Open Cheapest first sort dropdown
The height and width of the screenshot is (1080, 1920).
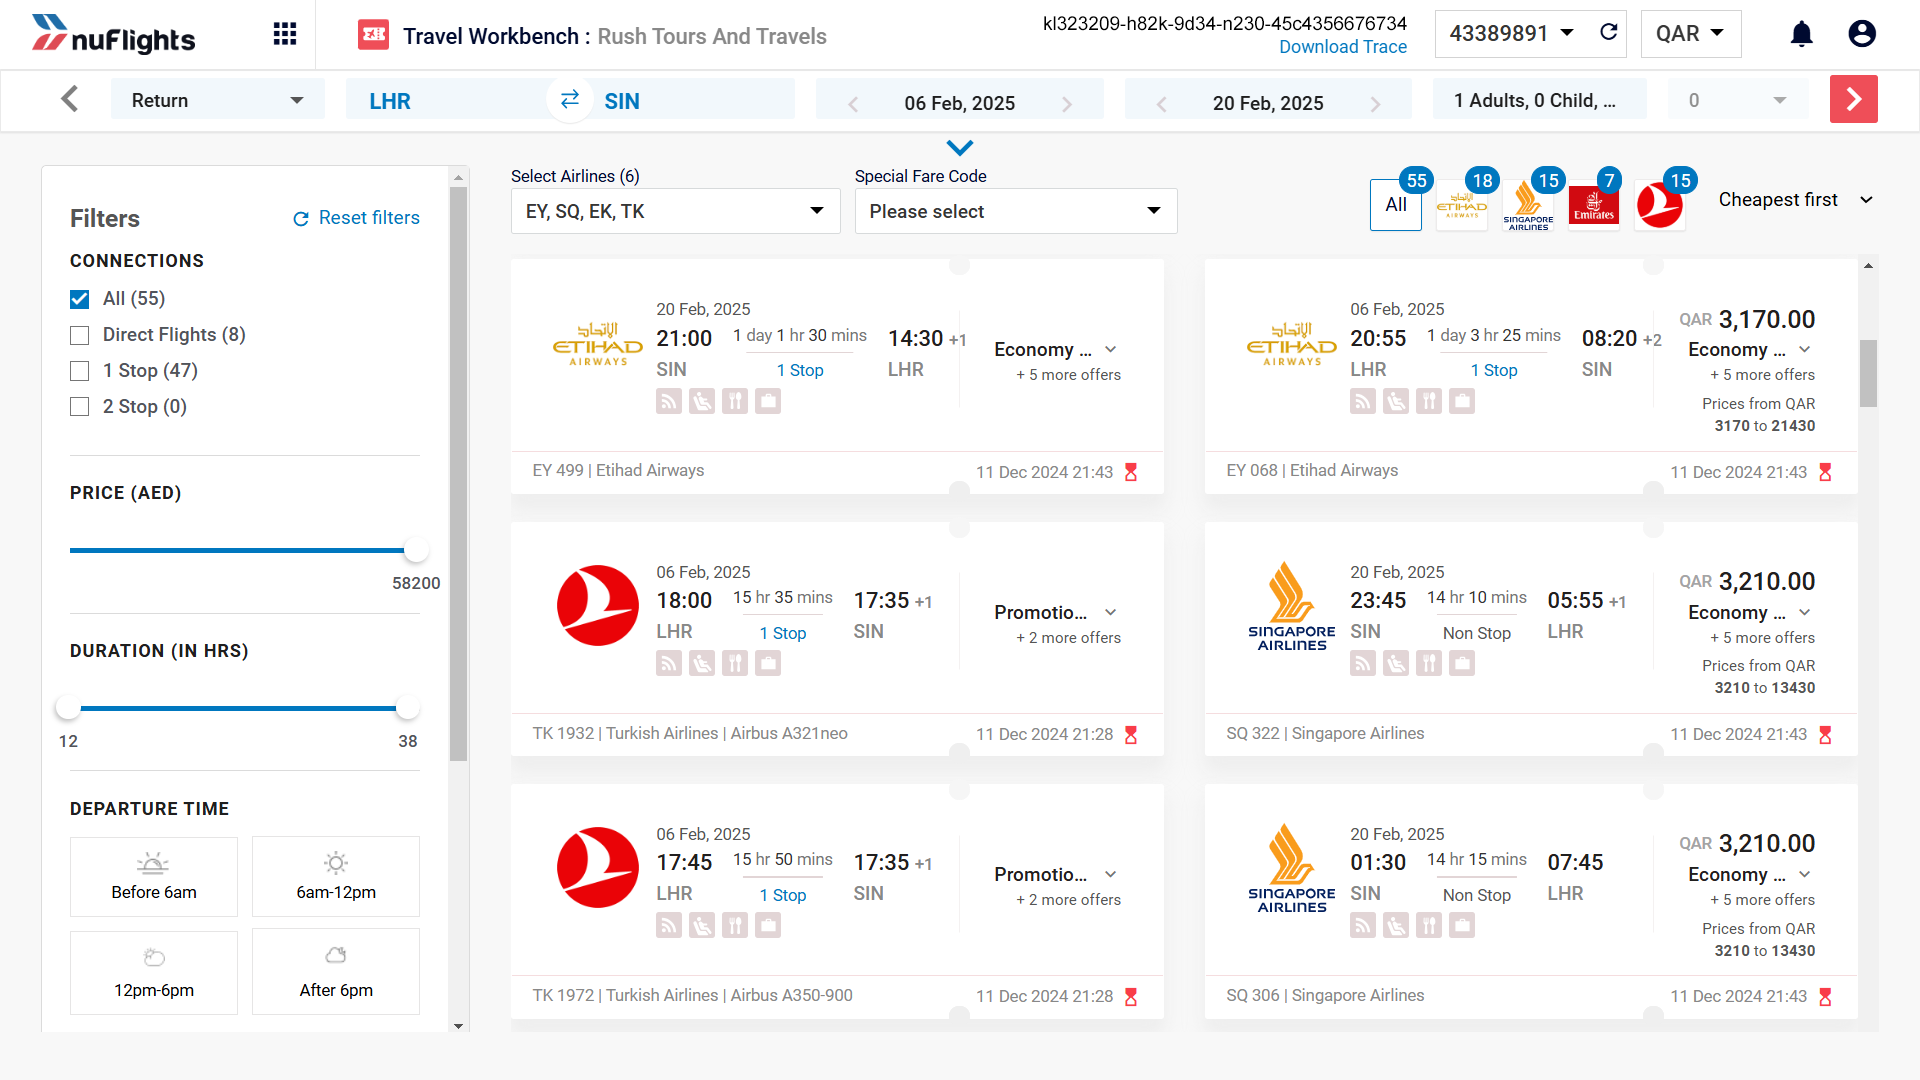click(x=1795, y=200)
